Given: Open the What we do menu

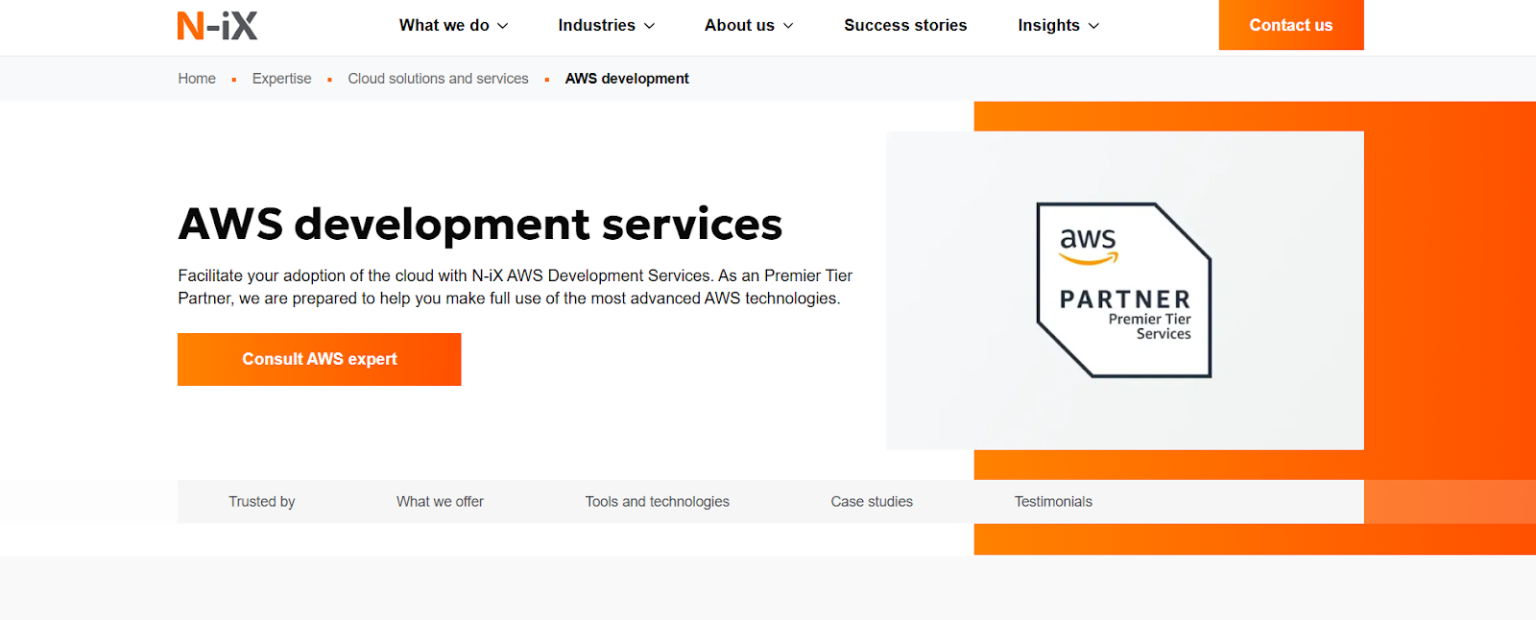Looking at the screenshot, I should [x=444, y=26].
